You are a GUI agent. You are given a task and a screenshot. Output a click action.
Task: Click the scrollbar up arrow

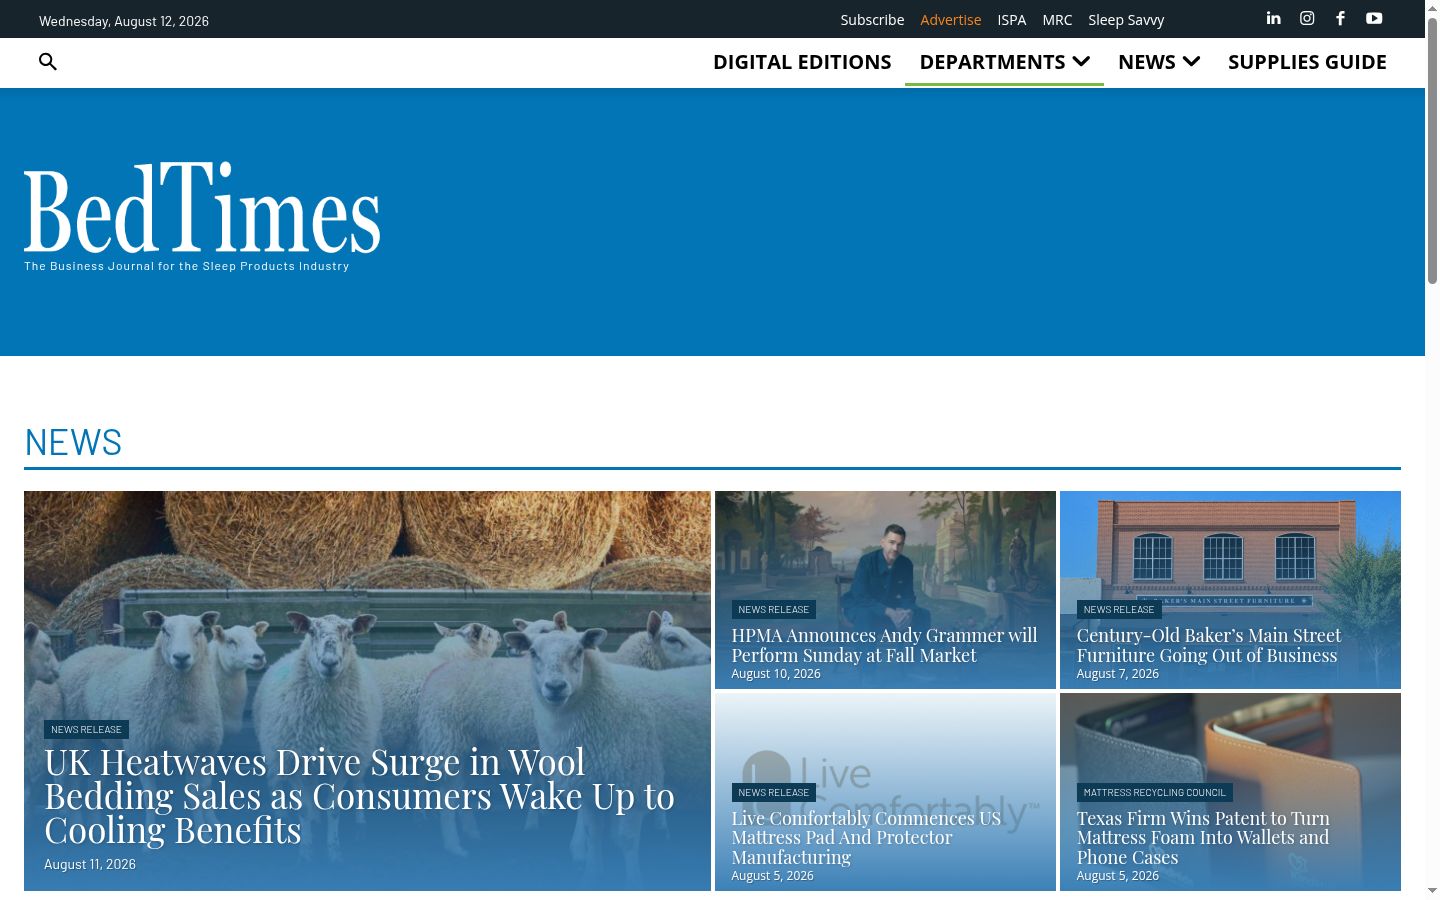pyautogui.click(x=1432, y=8)
